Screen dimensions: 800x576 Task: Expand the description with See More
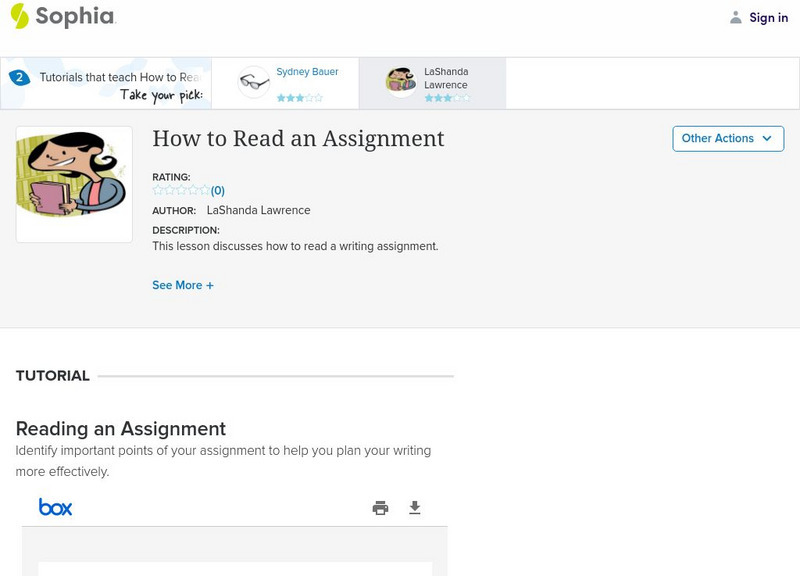[x=181, y=285]
